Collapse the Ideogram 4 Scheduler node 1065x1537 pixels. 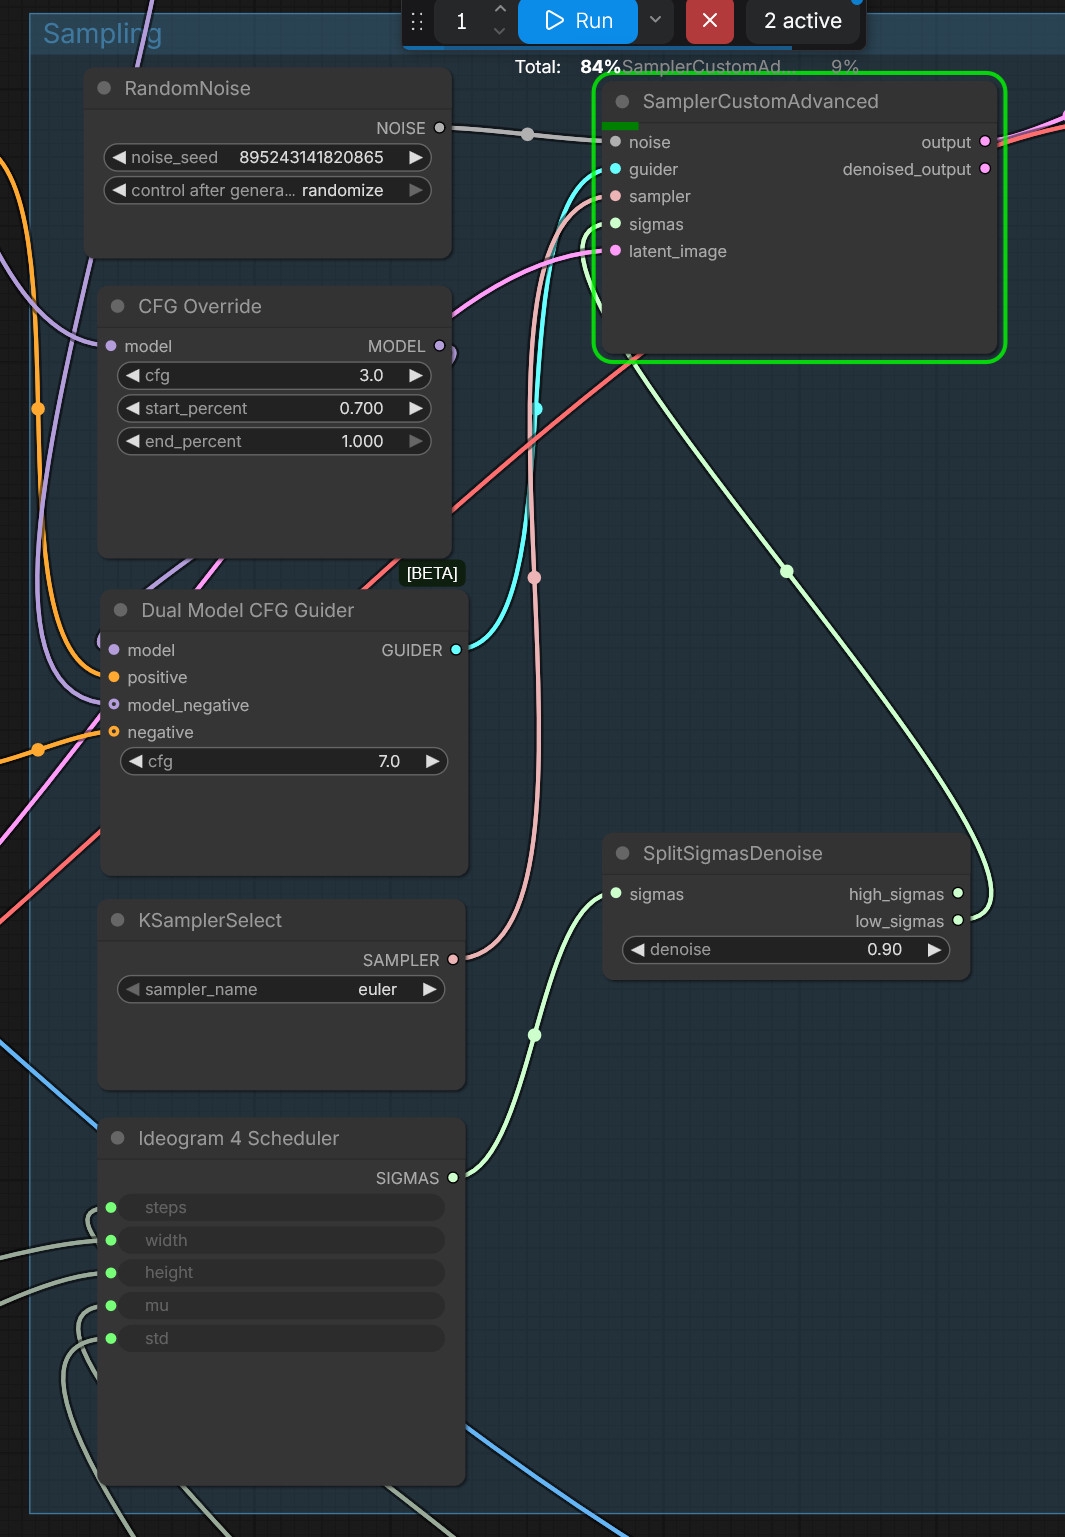click(x=118, y=1138)
